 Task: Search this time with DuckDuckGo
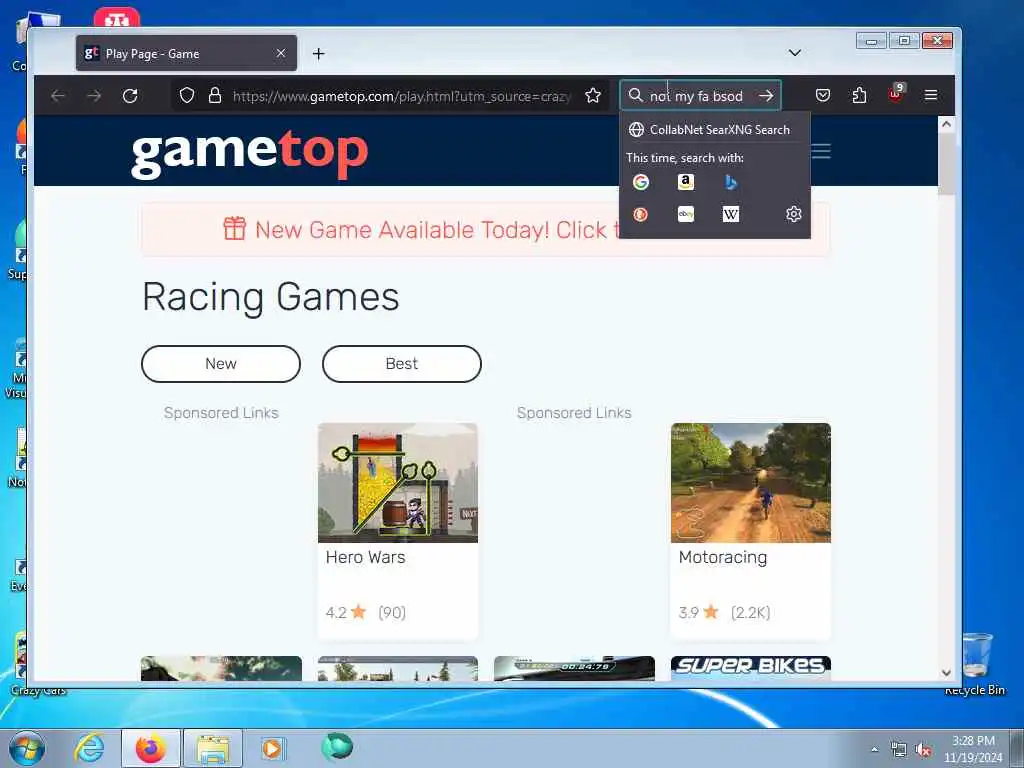(641, 214)
